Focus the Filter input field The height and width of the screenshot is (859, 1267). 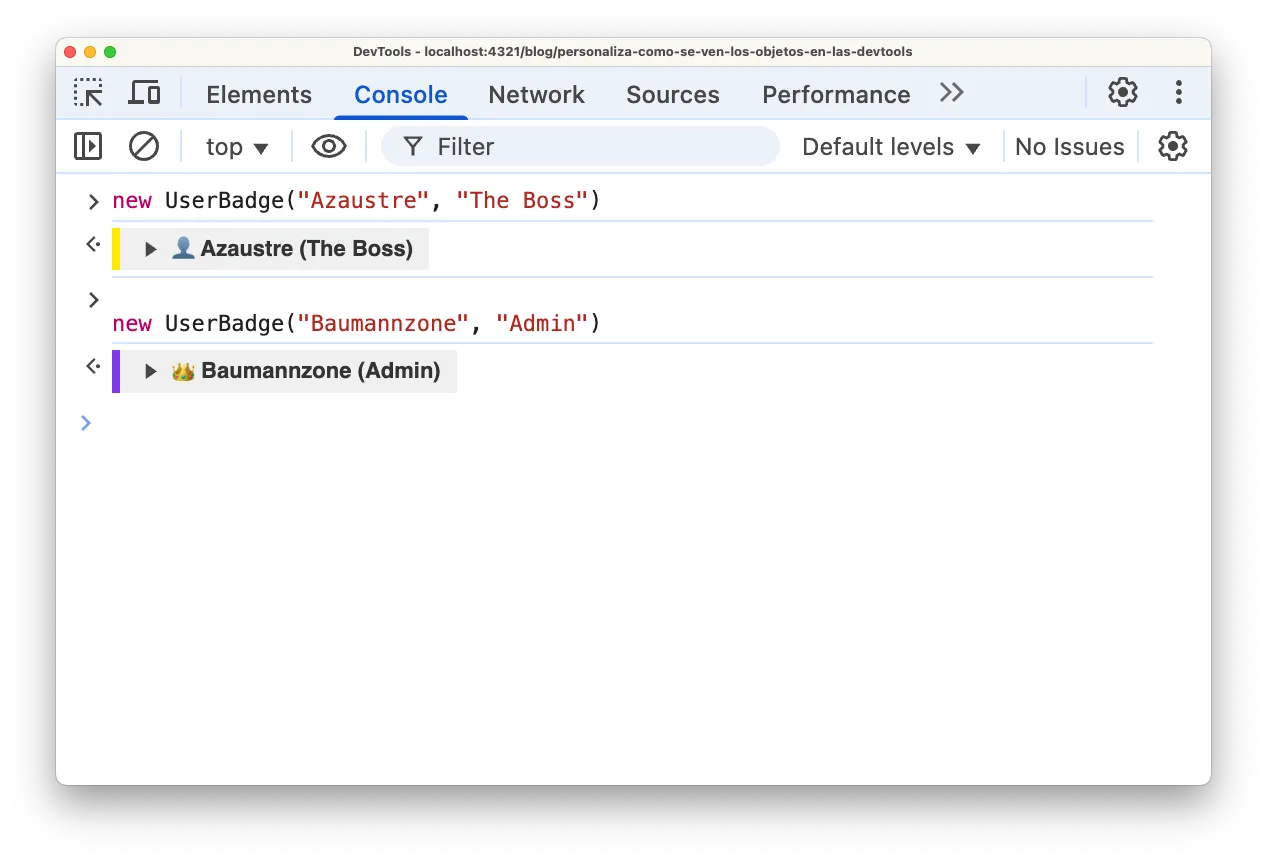(580, 147)
